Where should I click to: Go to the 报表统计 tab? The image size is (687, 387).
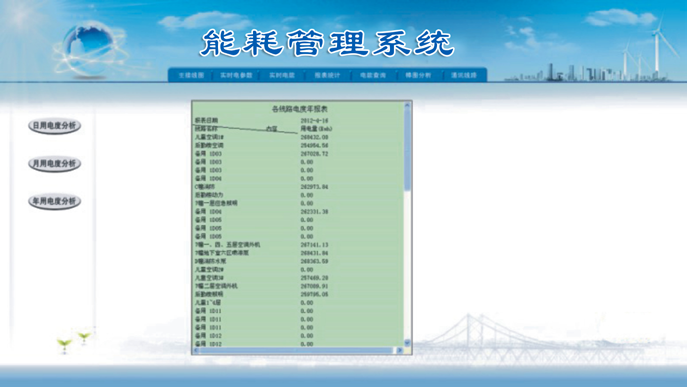click(327, 75)
